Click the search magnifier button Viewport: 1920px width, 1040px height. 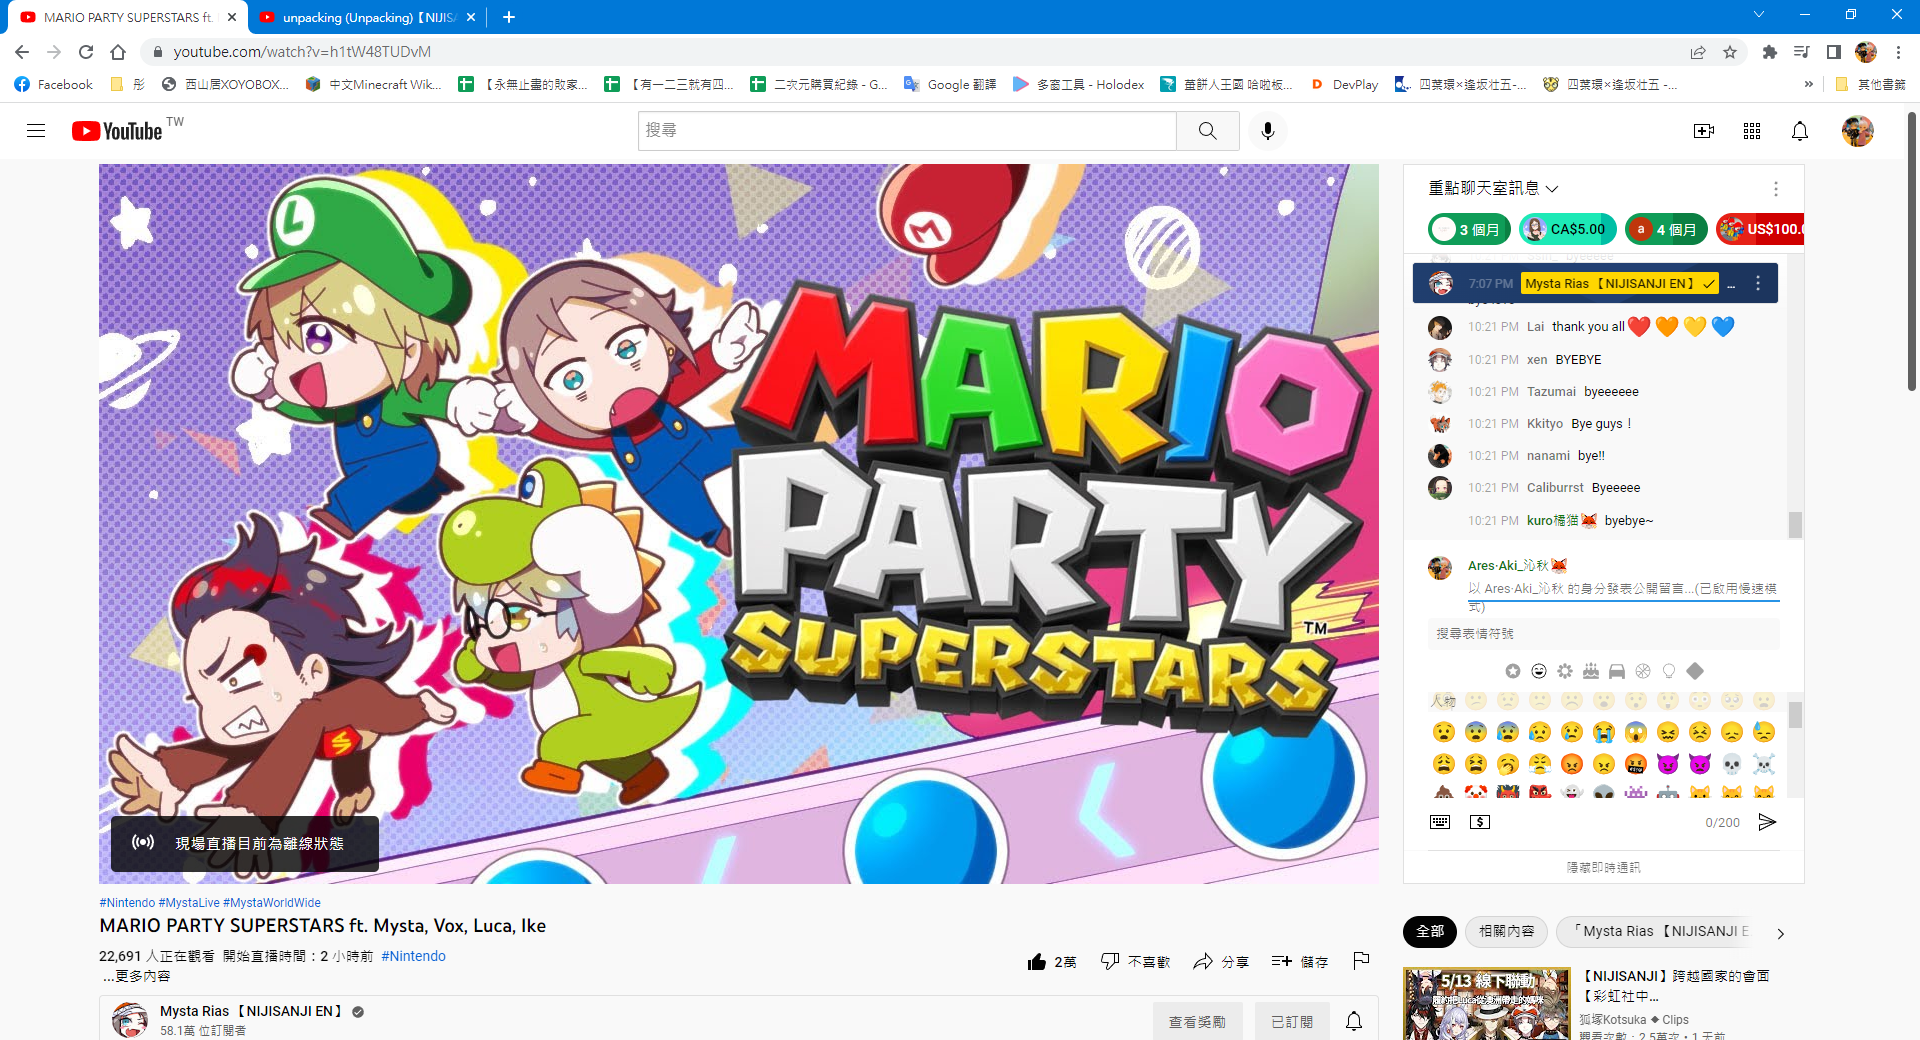[x=1208, y=131]
